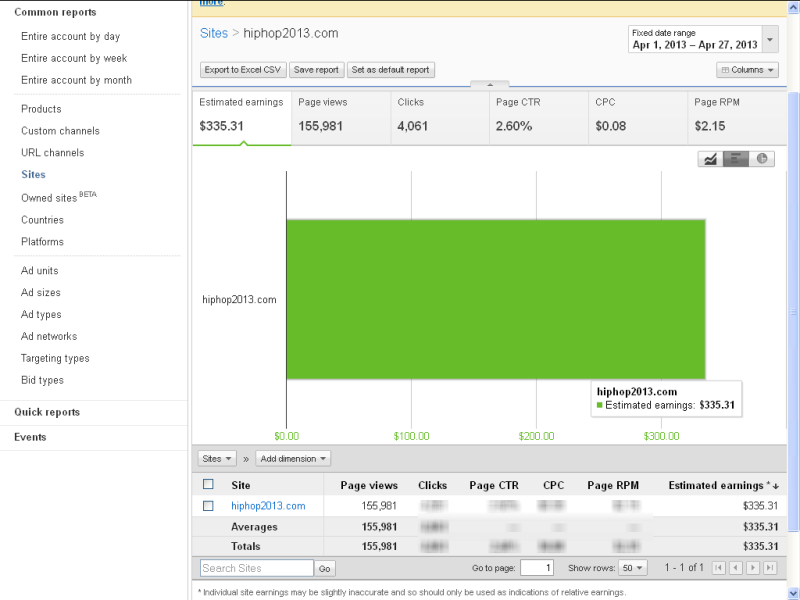This screenshot has width=800, height=600.
Task: Switch to bar chart view
Action: (736, 159)
